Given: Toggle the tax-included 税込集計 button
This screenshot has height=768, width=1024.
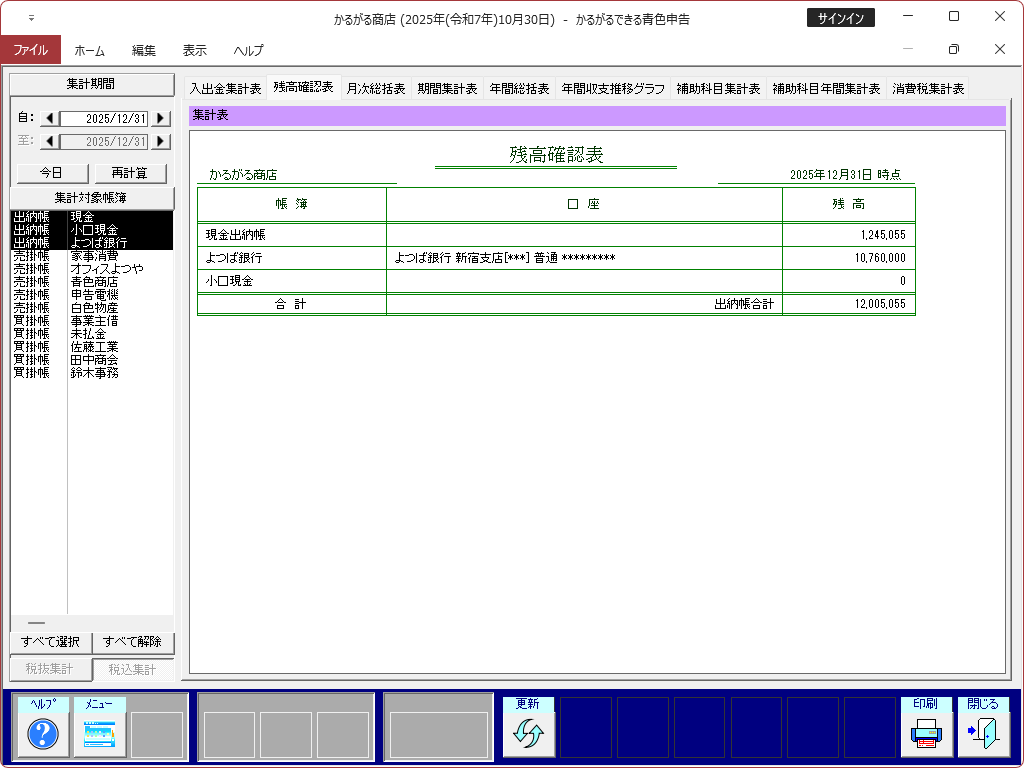Looking at the screenshot, I should tap(133, 670).
